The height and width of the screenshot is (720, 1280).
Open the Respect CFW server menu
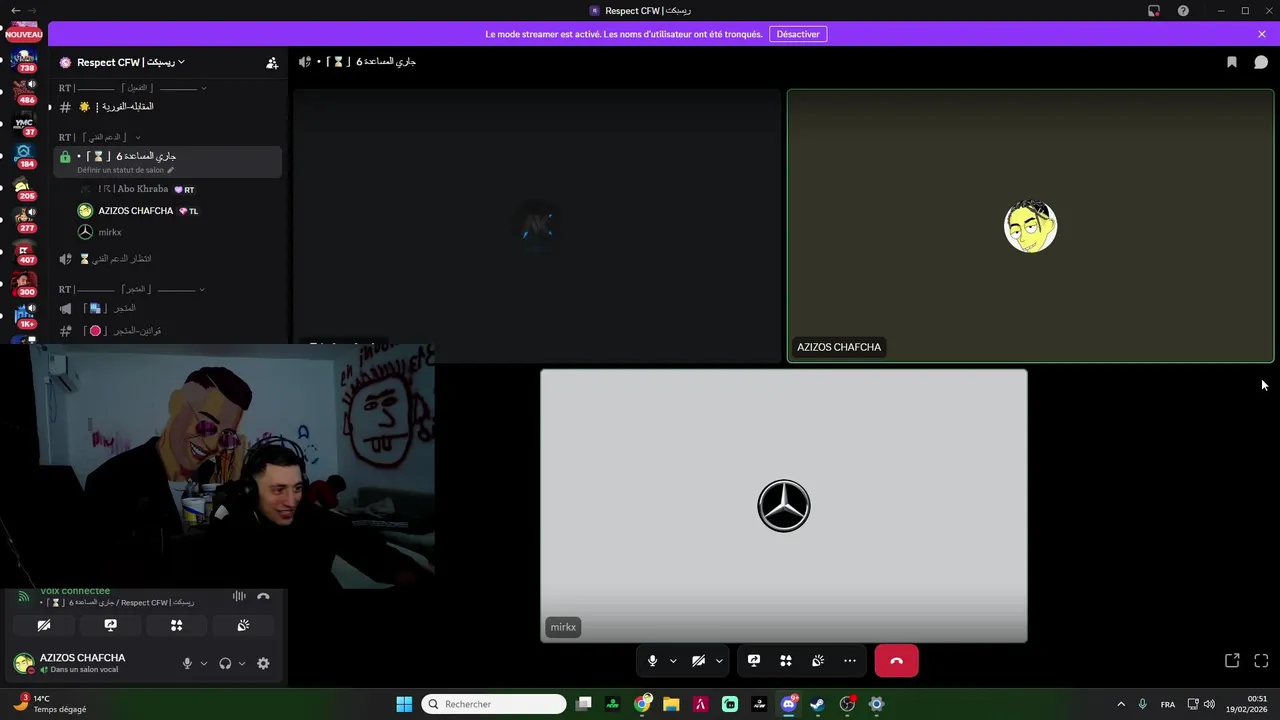click(130, 62)
